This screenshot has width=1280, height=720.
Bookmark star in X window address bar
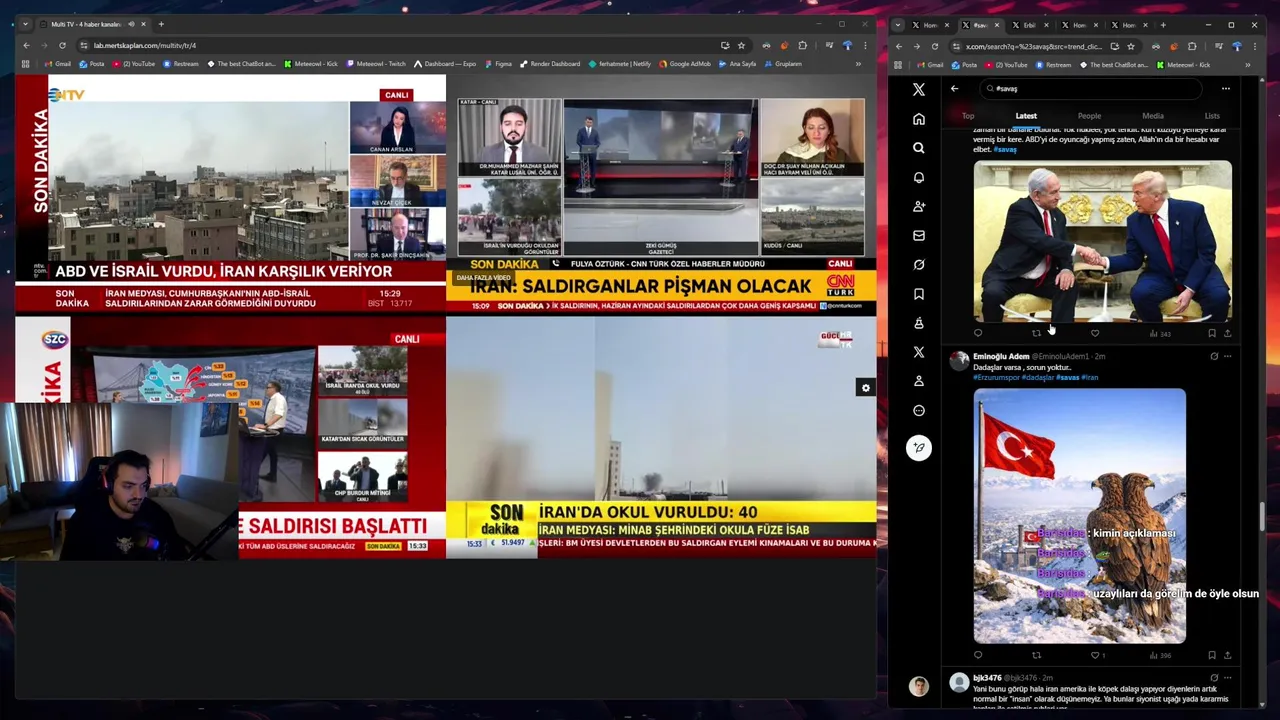tap(1131, 46)
